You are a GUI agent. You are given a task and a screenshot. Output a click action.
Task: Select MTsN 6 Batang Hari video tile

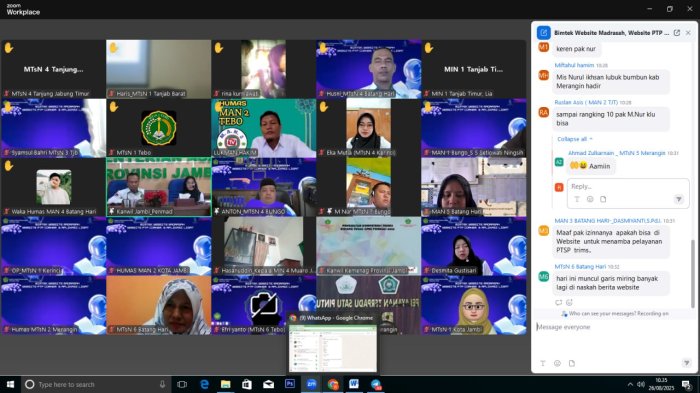[158, 305]
